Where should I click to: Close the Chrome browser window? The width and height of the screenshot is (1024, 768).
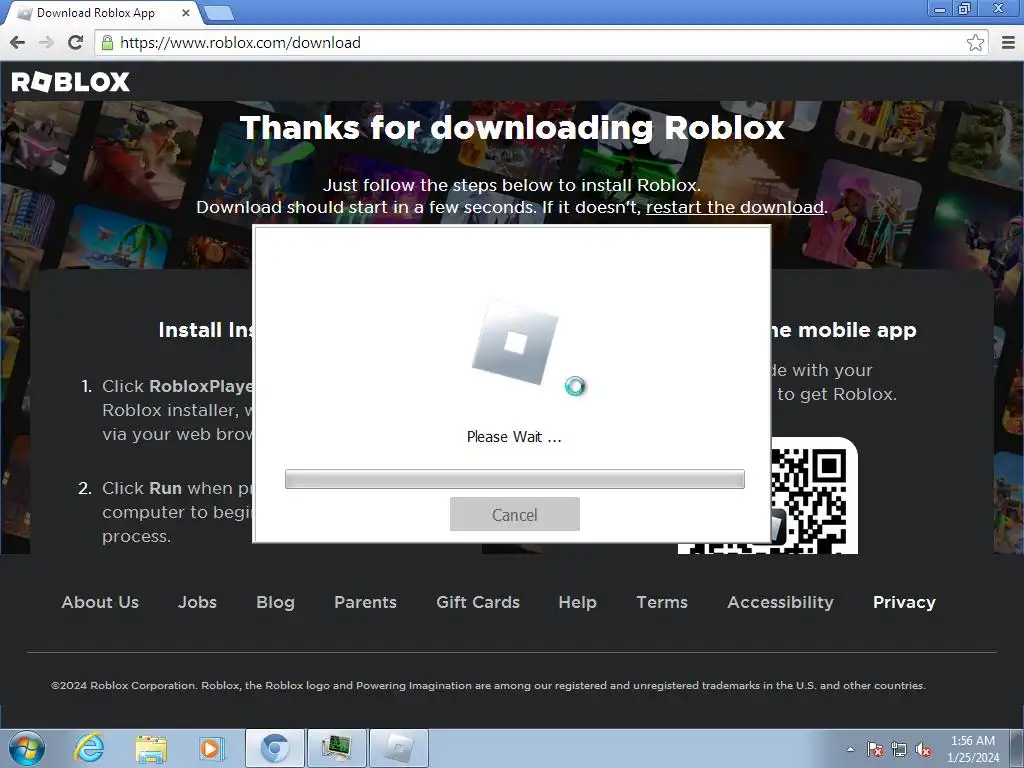point(999,9)
